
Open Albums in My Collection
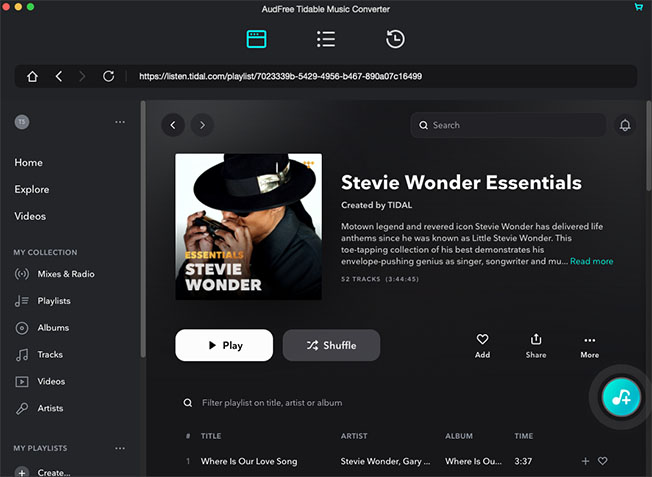53,328
